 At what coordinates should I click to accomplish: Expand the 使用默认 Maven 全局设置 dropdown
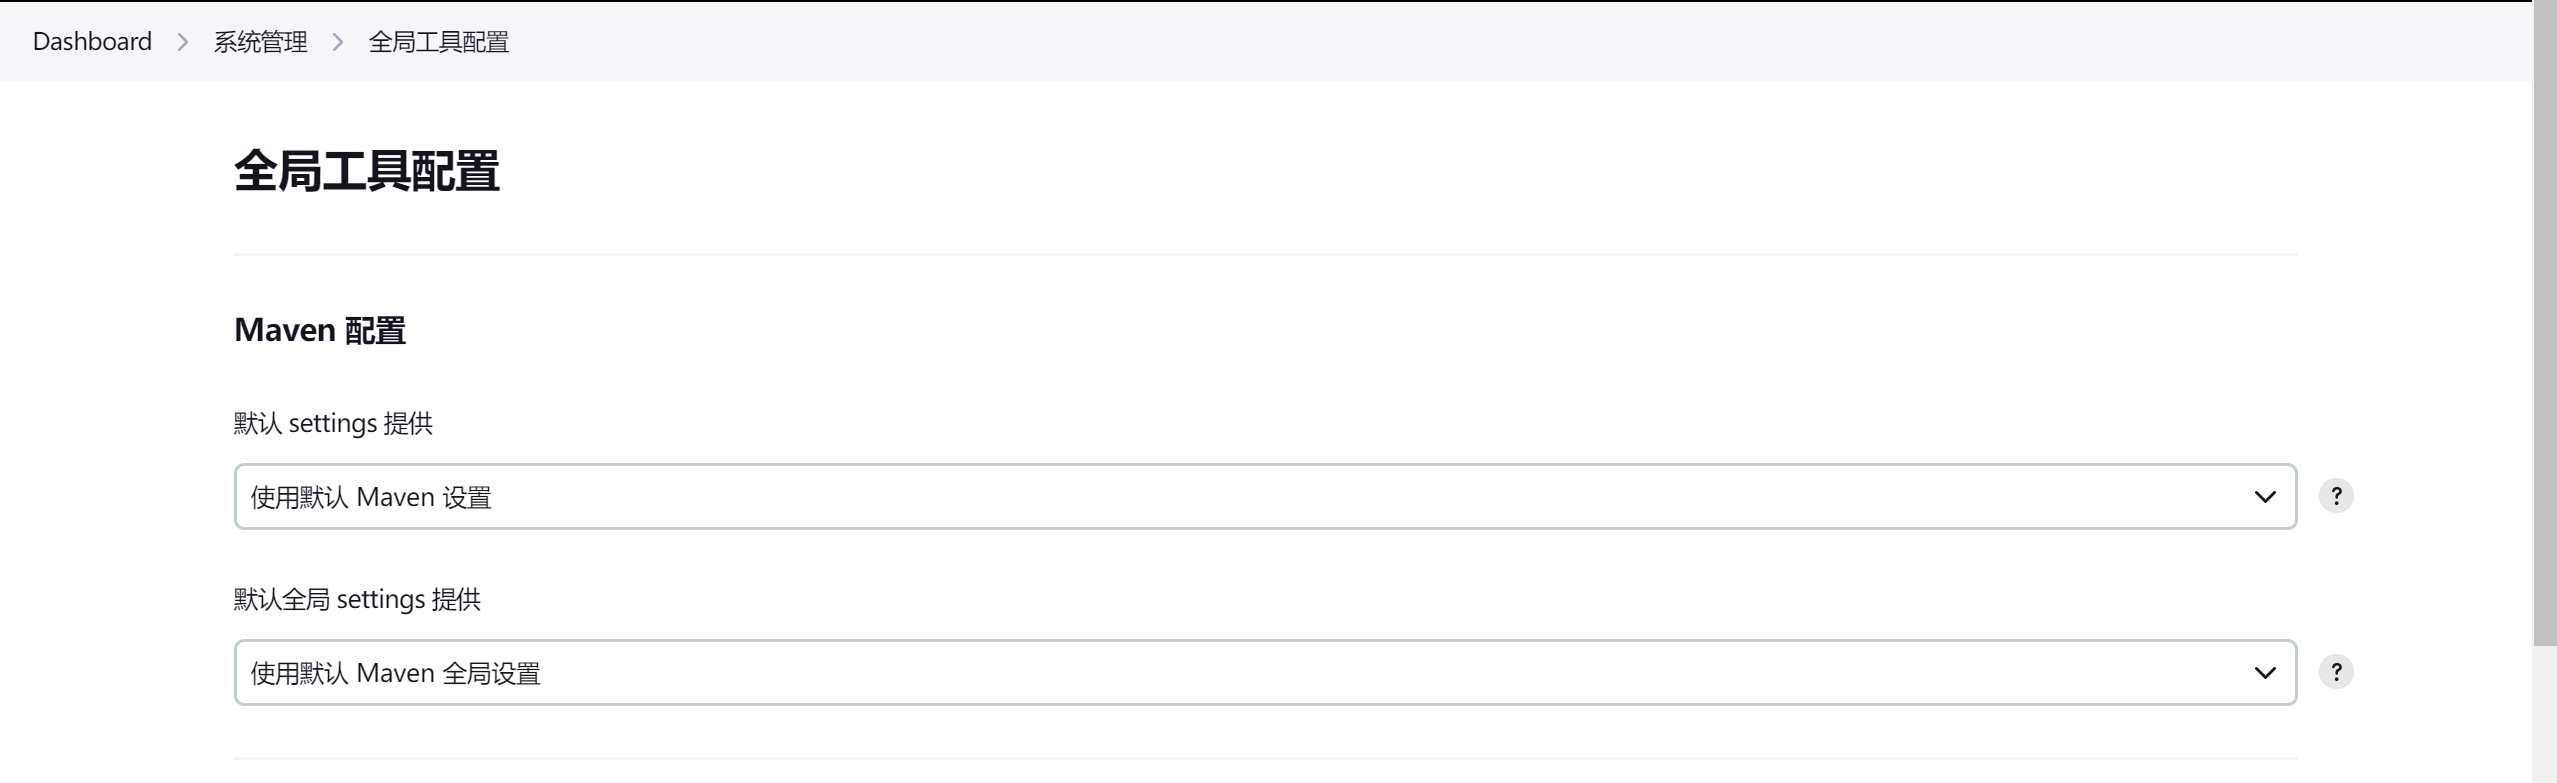click(x=1265, y=672)
